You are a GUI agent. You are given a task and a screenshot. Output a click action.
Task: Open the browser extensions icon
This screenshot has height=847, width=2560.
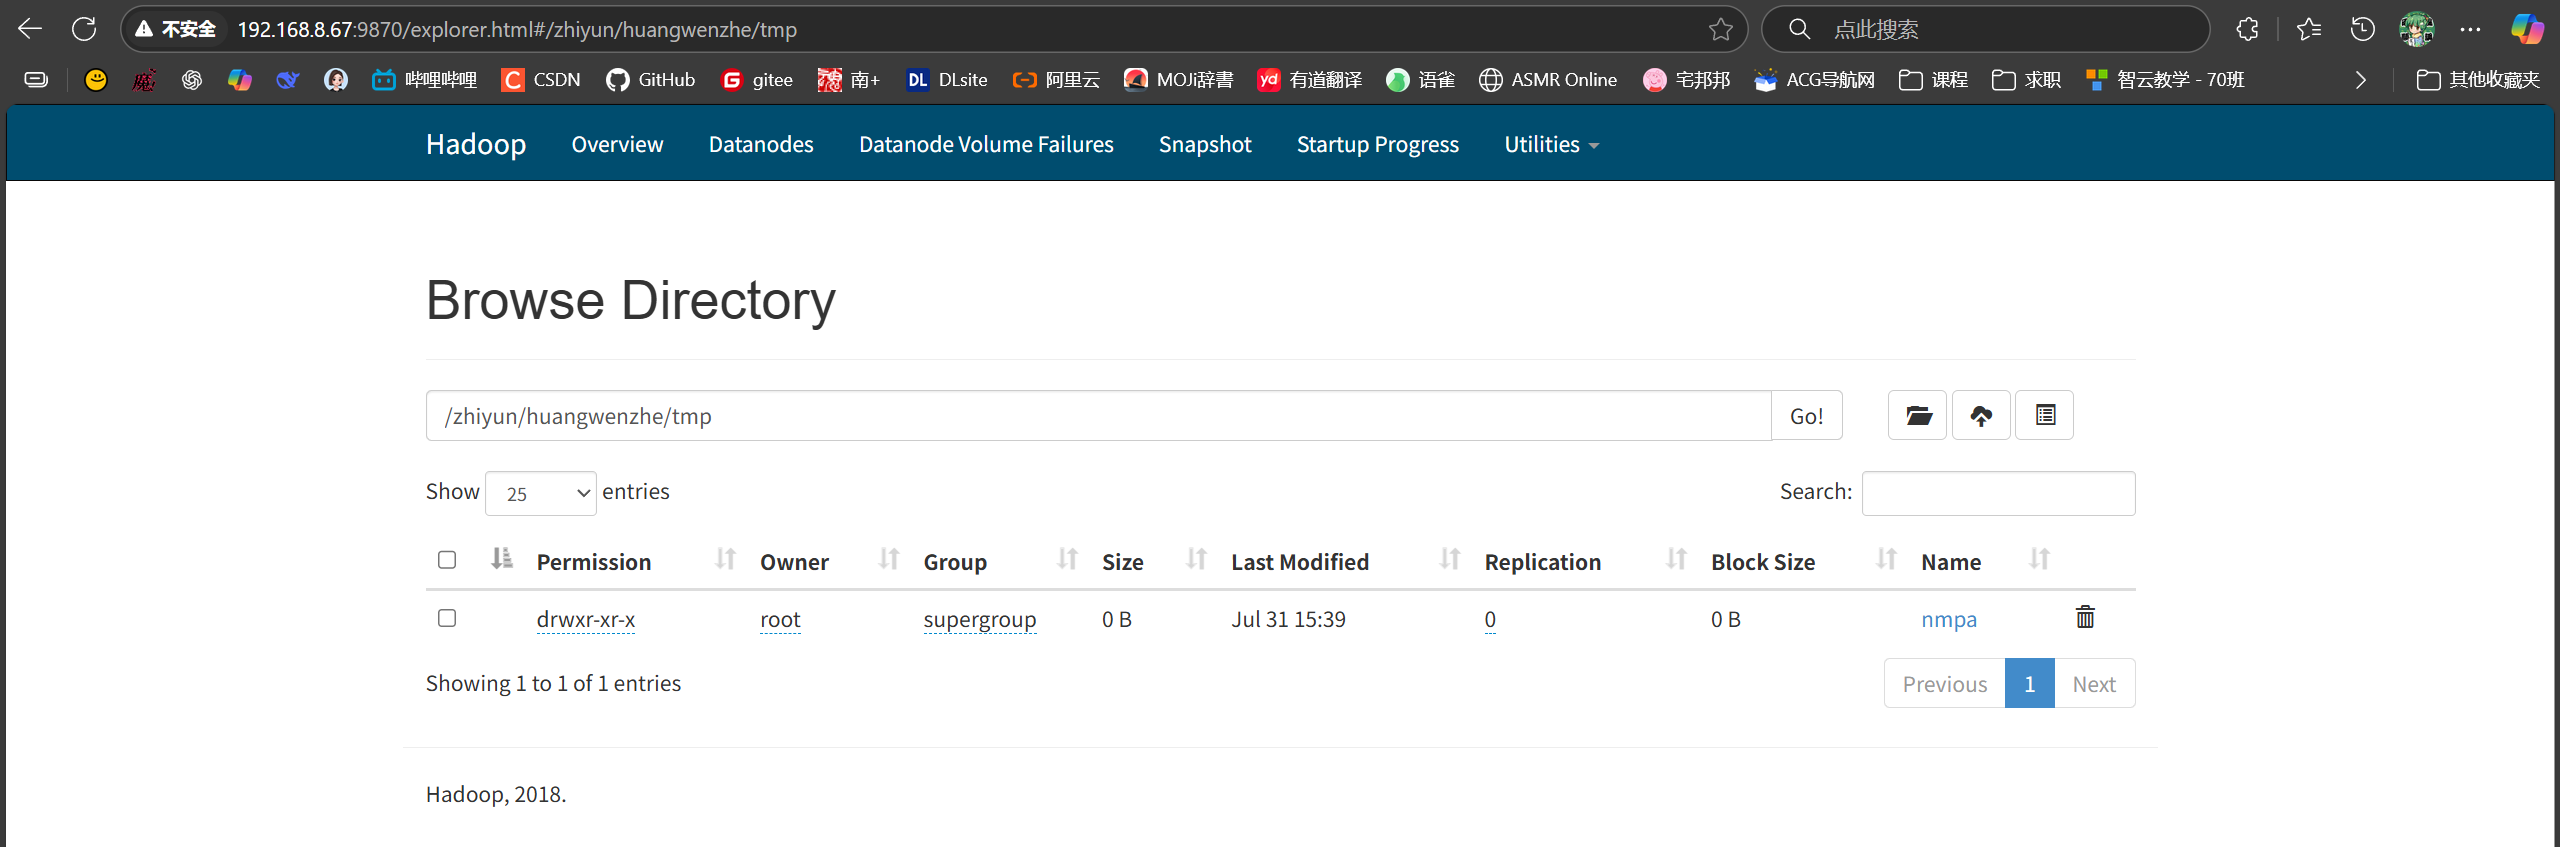coord(2247,29)
